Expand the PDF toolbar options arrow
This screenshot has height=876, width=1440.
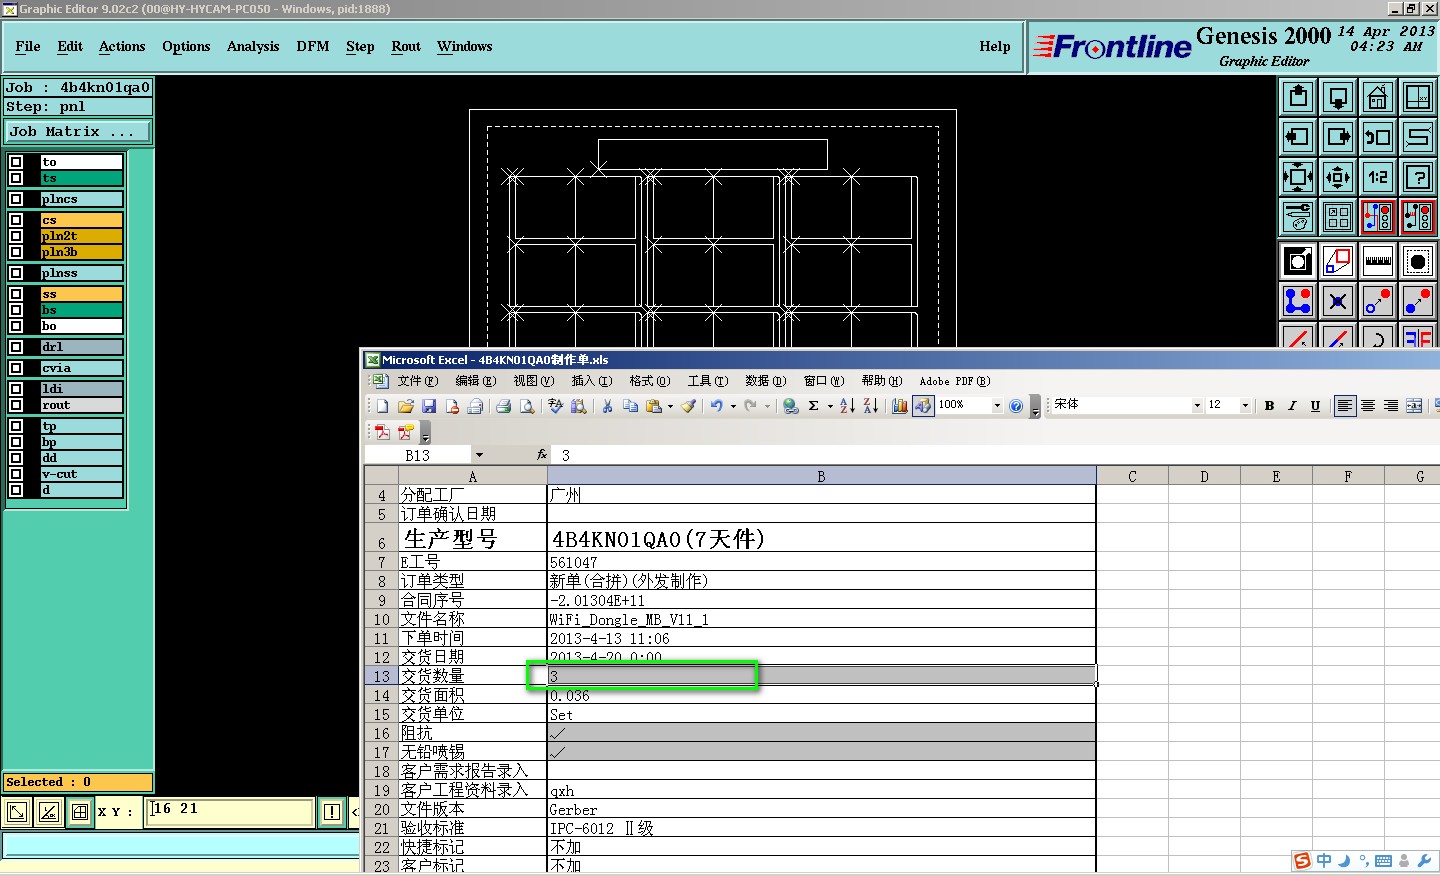(x=425, y=435)
